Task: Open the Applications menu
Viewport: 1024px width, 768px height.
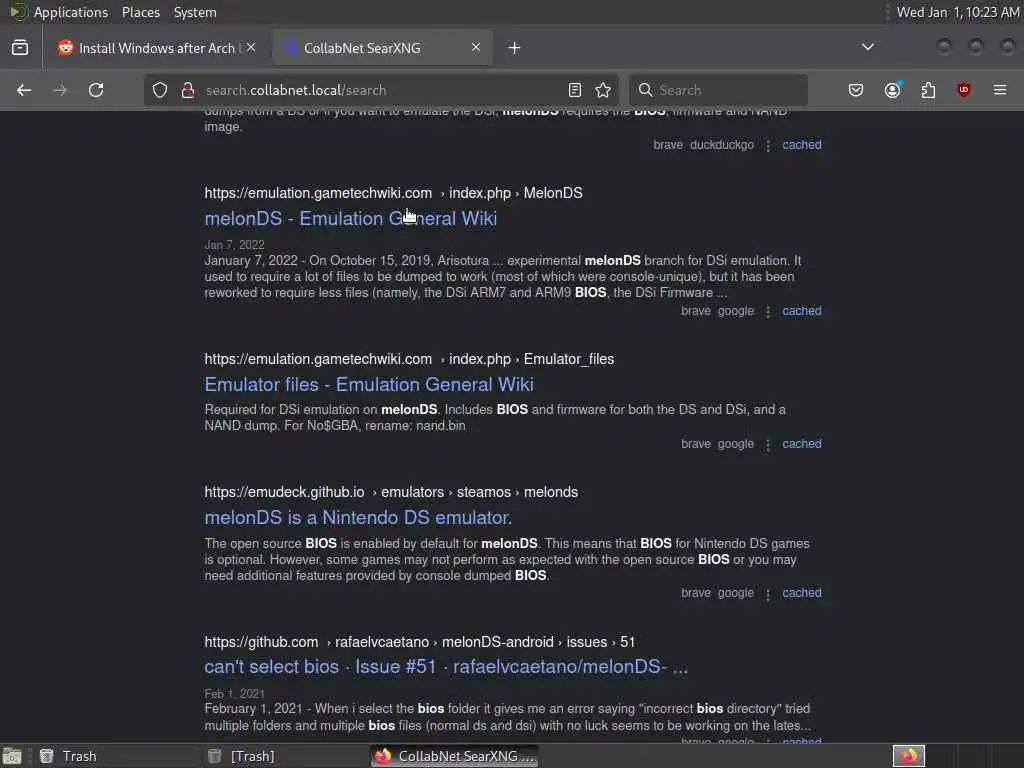Action: 71,12
